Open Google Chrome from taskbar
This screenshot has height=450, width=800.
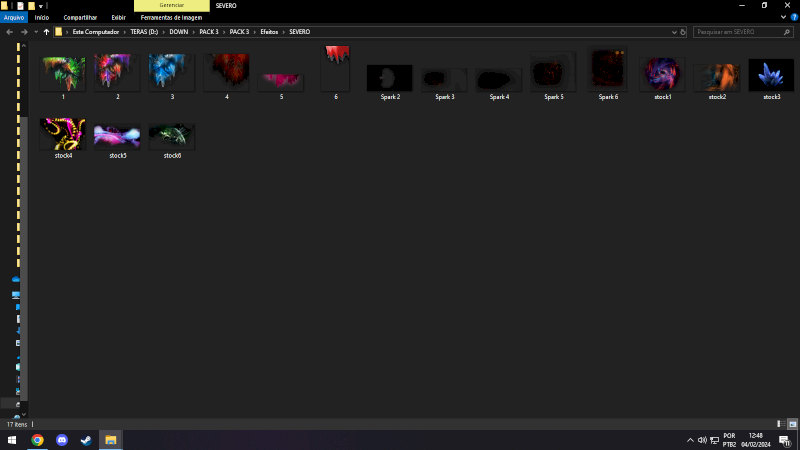click(x=37, y=440)
